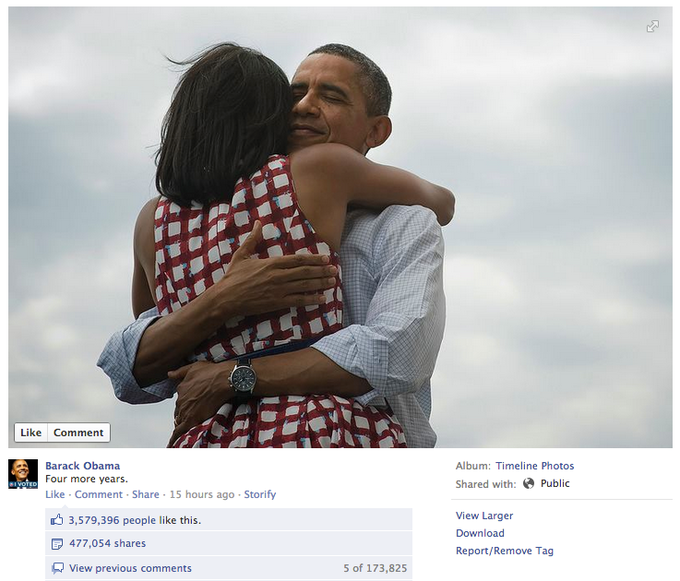The width and height of the screenshot is (680, 581).
Task: Open the Timeline Photos album link
Action: pos(535,466)
